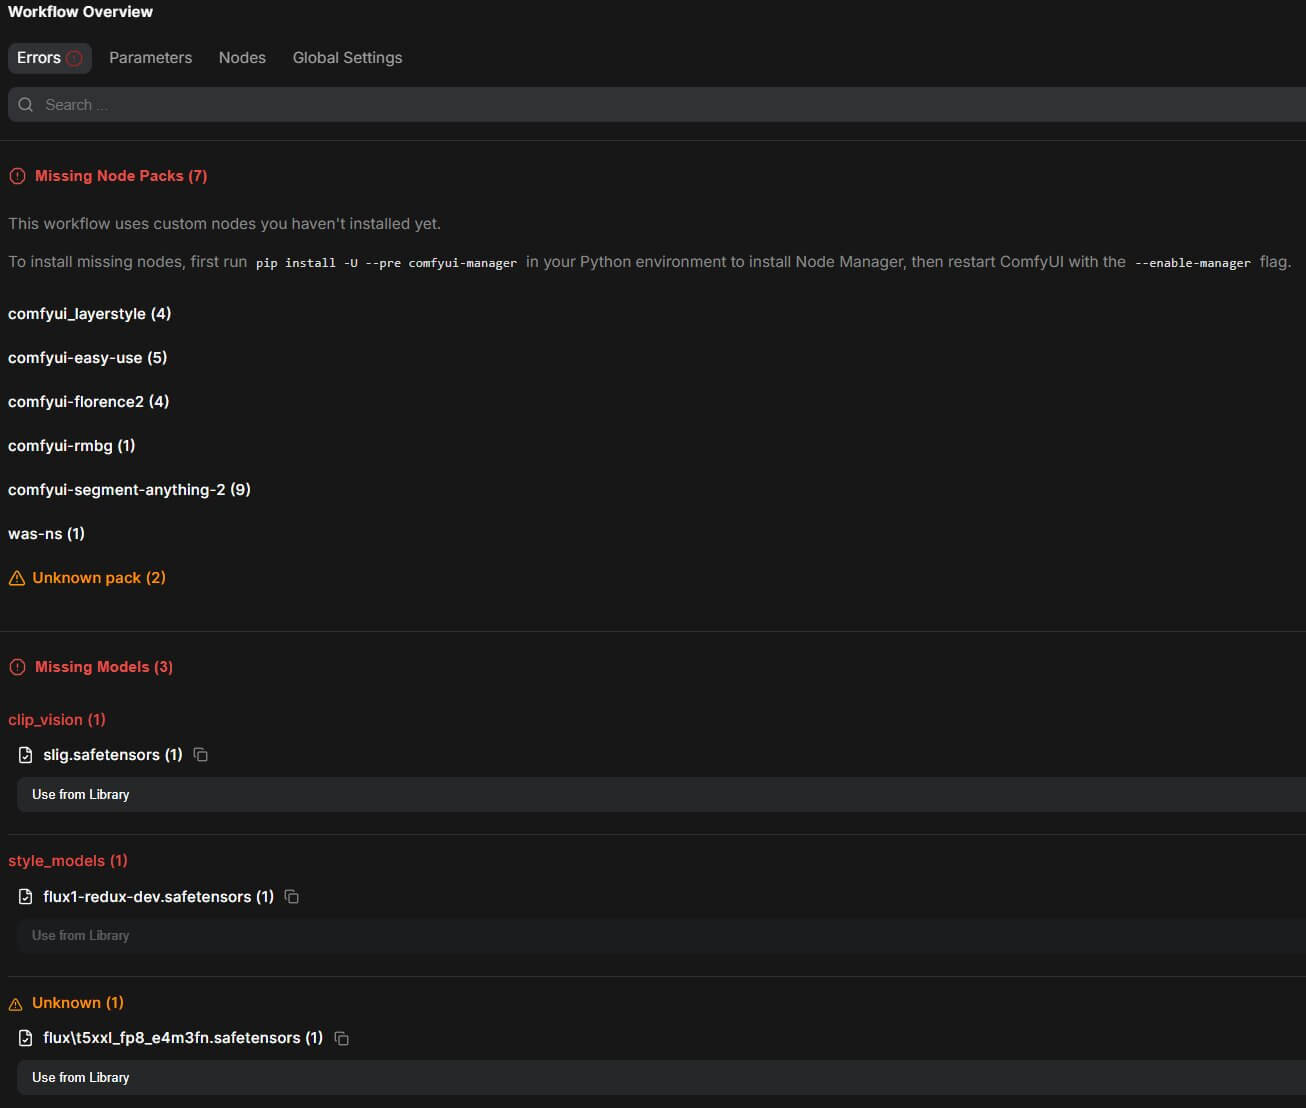Select the style_models (1) category label
Screen dimensions: 1306x1108
point(68,861)
